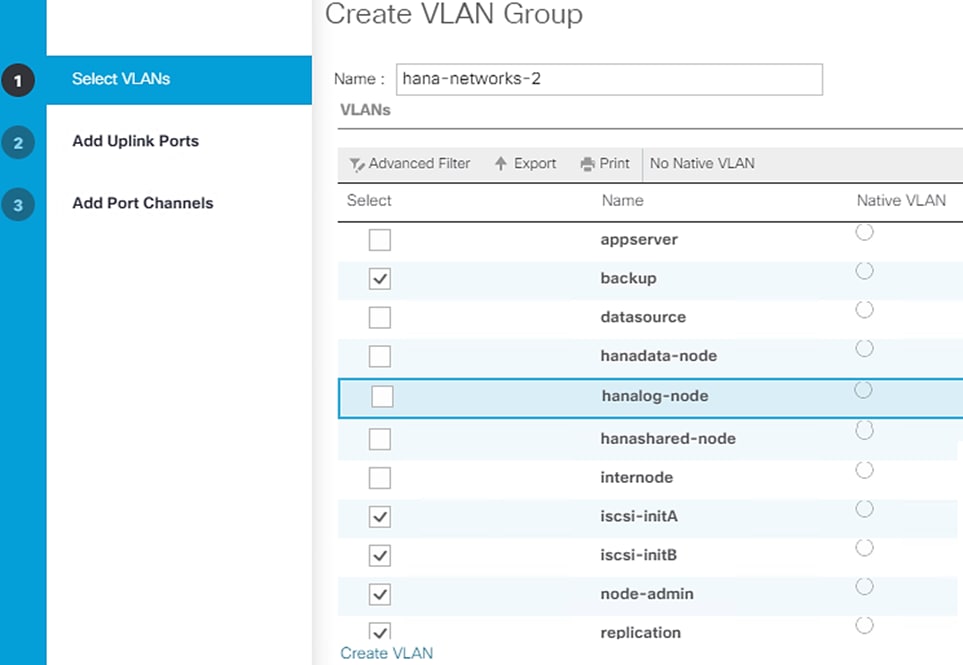This screenshot has height=665, width=963.
Task: Uncheck the iscsi-initA VLAN checkbox
Action: [380, 517]
